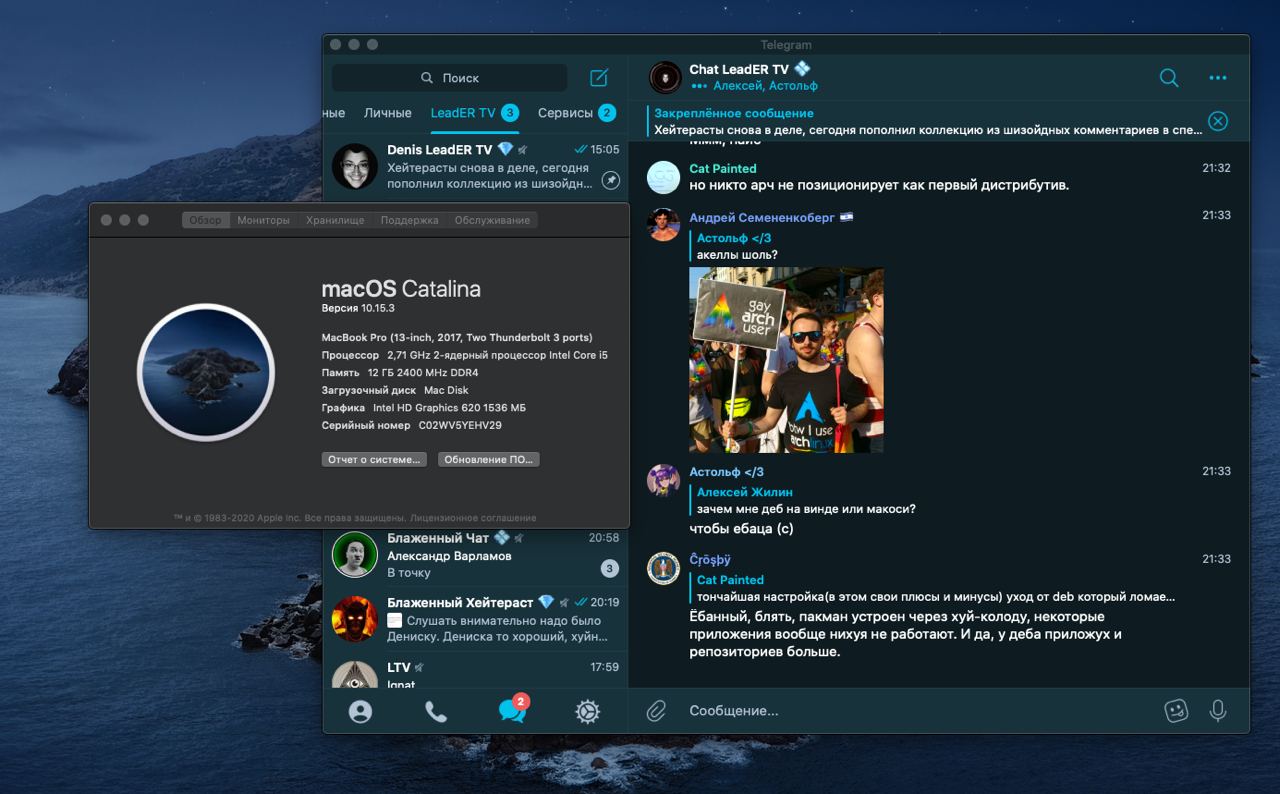This screenshot has height=794, width=1280.
Task: Open Мониторы tab in About This Mac
Action: pos(263,220)
